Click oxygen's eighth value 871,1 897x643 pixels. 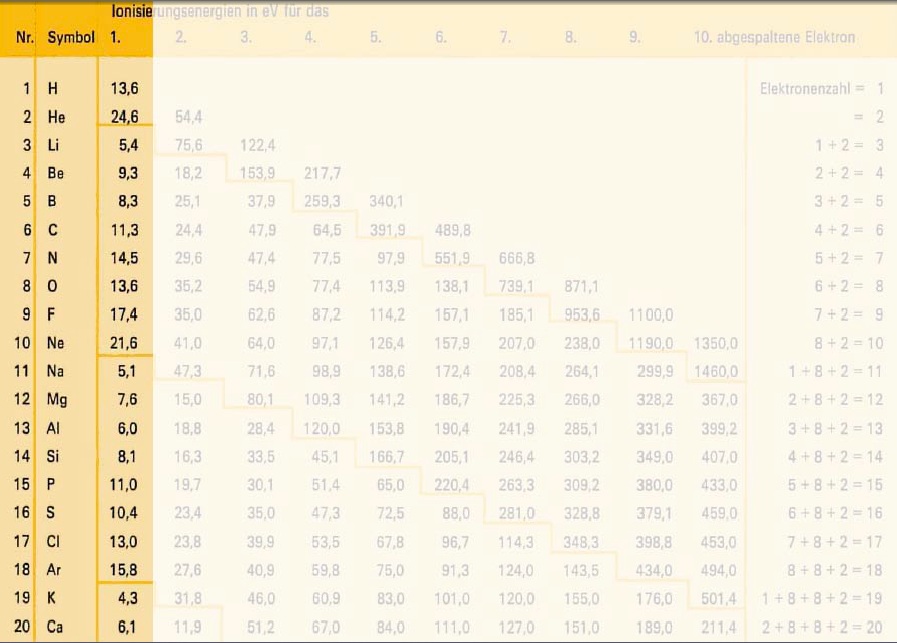582,286
